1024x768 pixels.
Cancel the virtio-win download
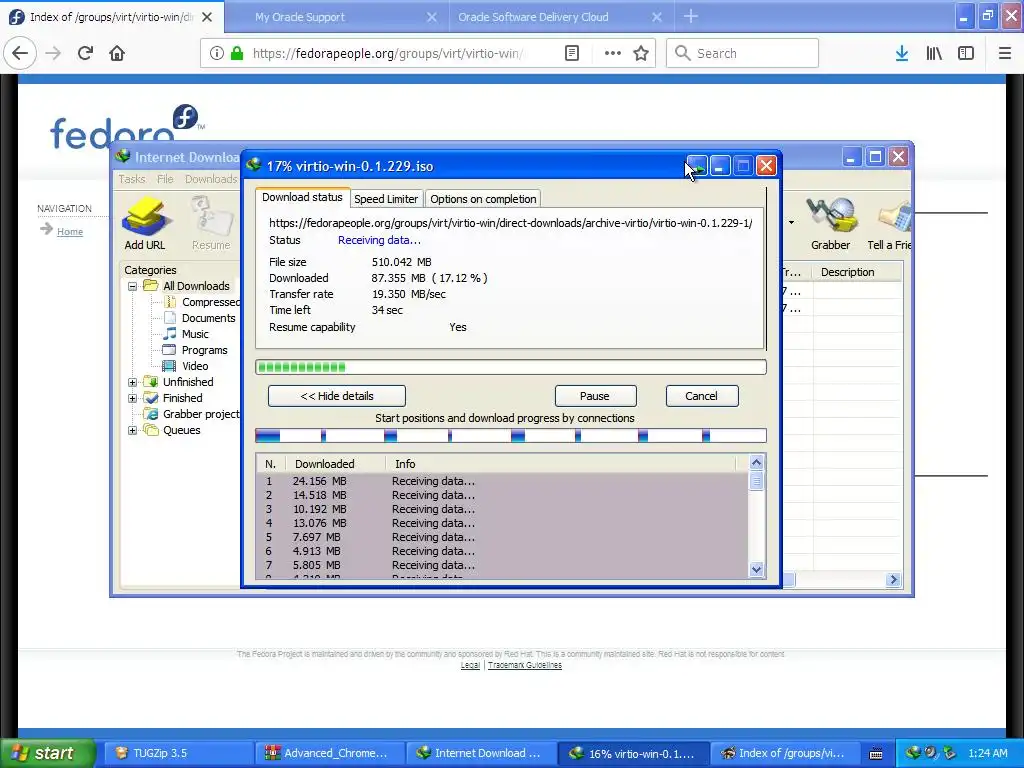[701, 396]
